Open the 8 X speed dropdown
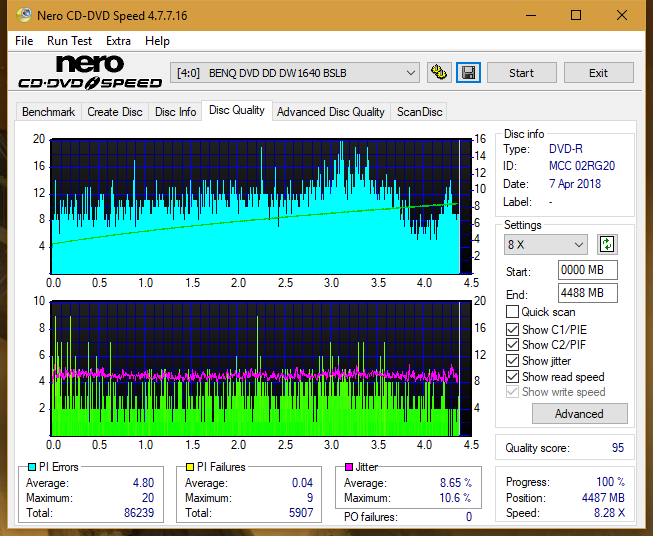 (x=546, y=244)
